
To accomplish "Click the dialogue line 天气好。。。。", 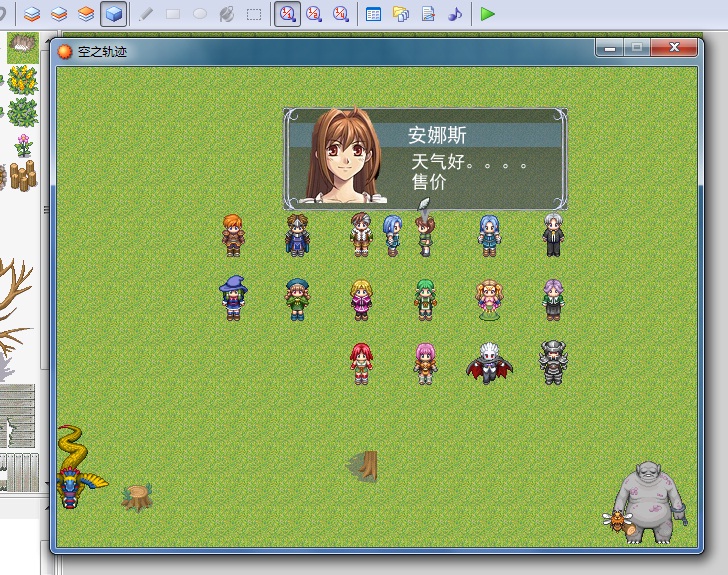I will point(469,162).
